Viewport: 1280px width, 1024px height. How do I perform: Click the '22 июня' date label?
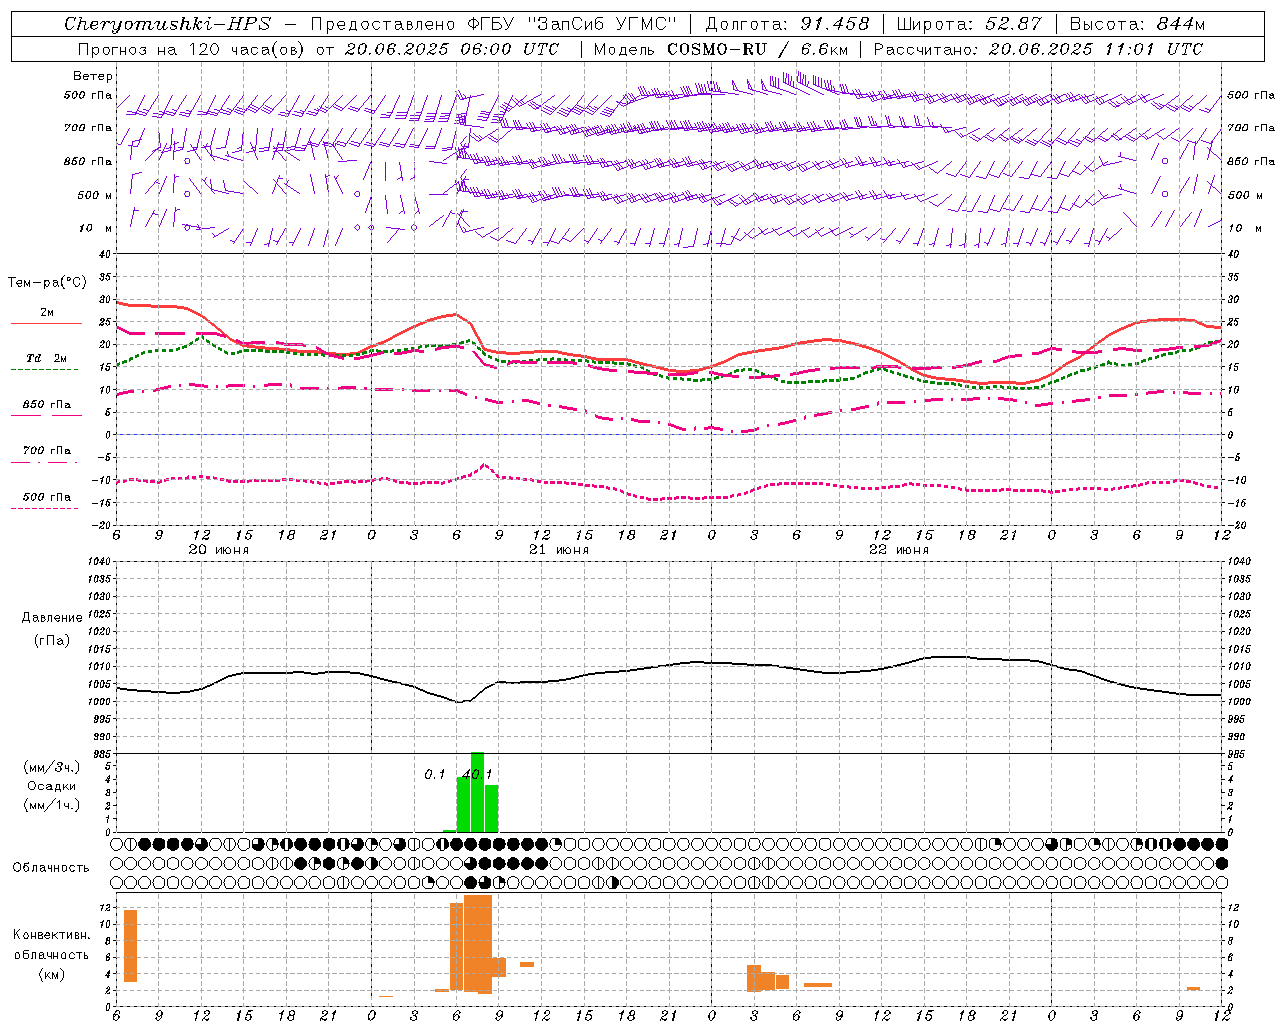coord(899,550)
